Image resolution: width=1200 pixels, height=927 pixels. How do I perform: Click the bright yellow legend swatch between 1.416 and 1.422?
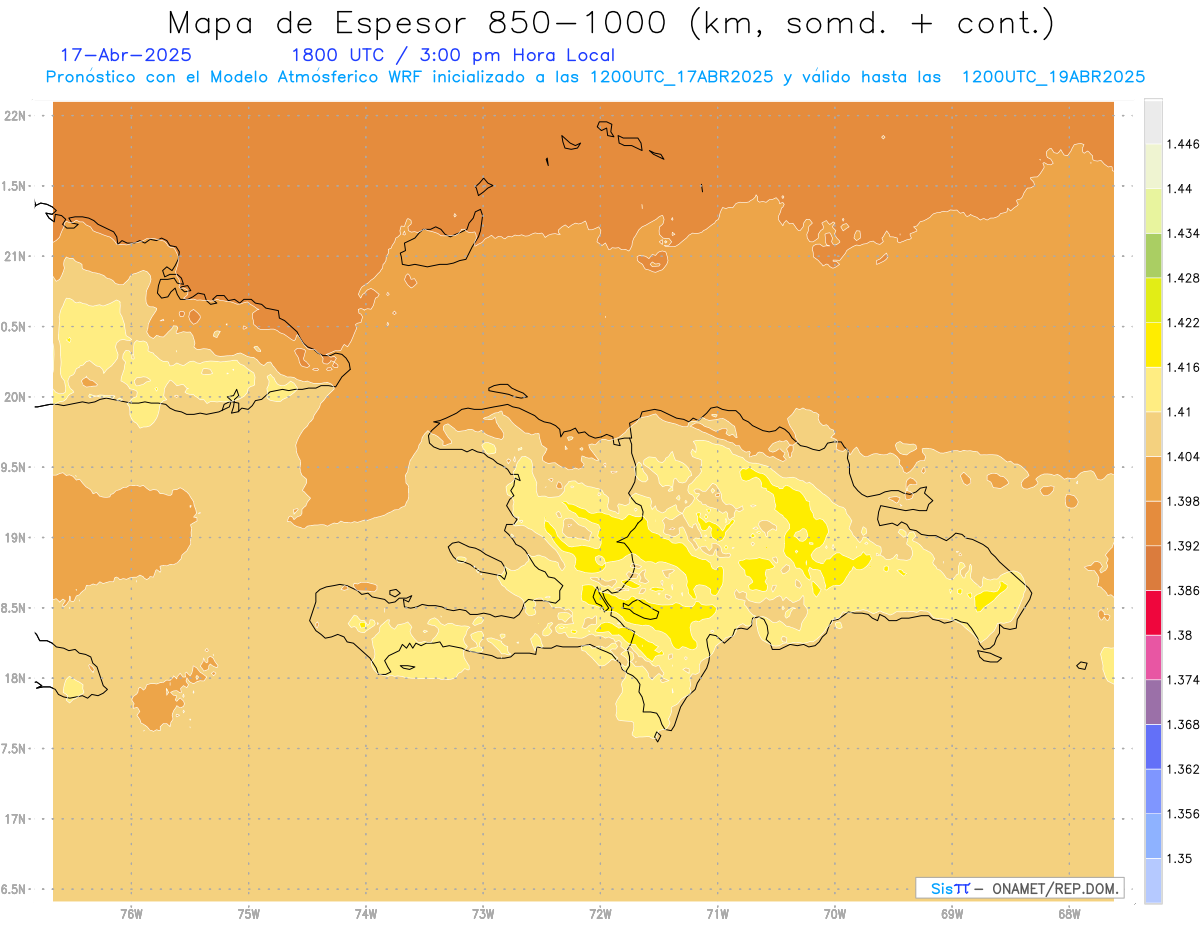[1153, 345]
